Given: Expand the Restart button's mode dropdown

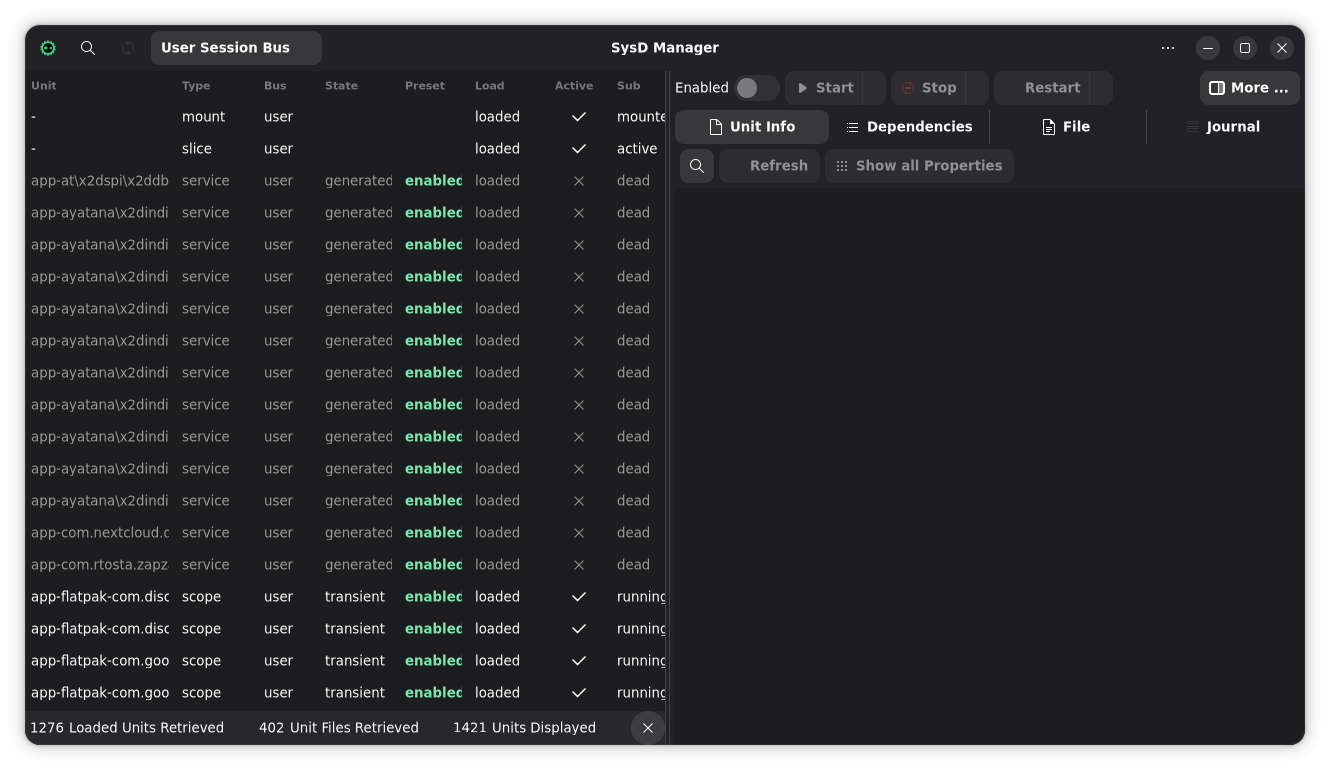Looking at the screenshot, I should click(1101, 88).
